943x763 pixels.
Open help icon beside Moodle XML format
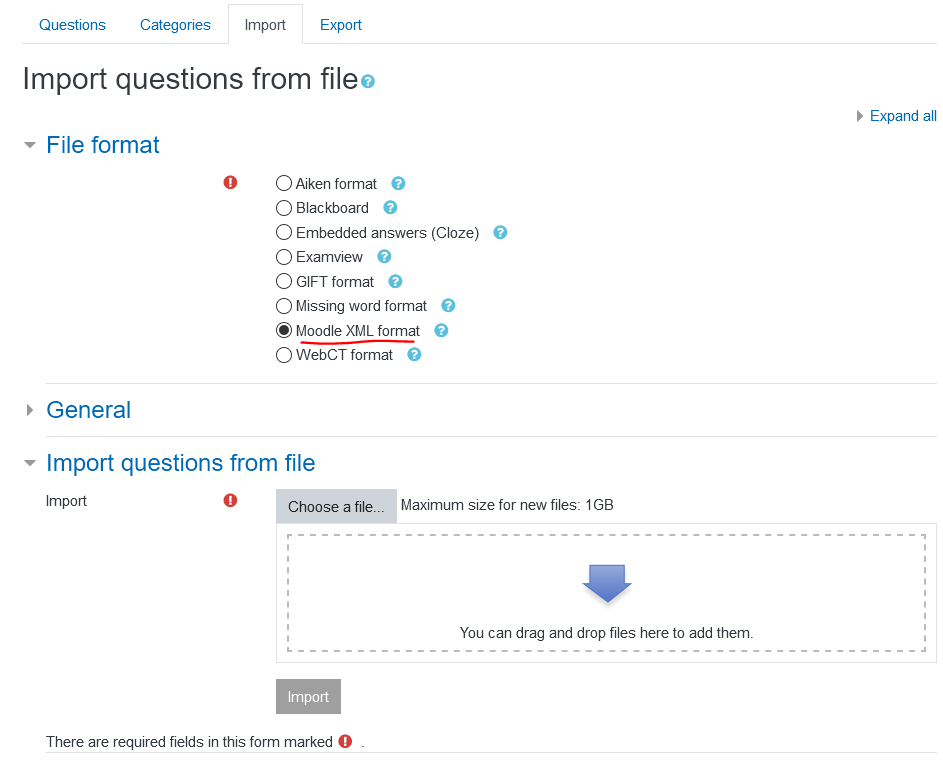point(441,331)
